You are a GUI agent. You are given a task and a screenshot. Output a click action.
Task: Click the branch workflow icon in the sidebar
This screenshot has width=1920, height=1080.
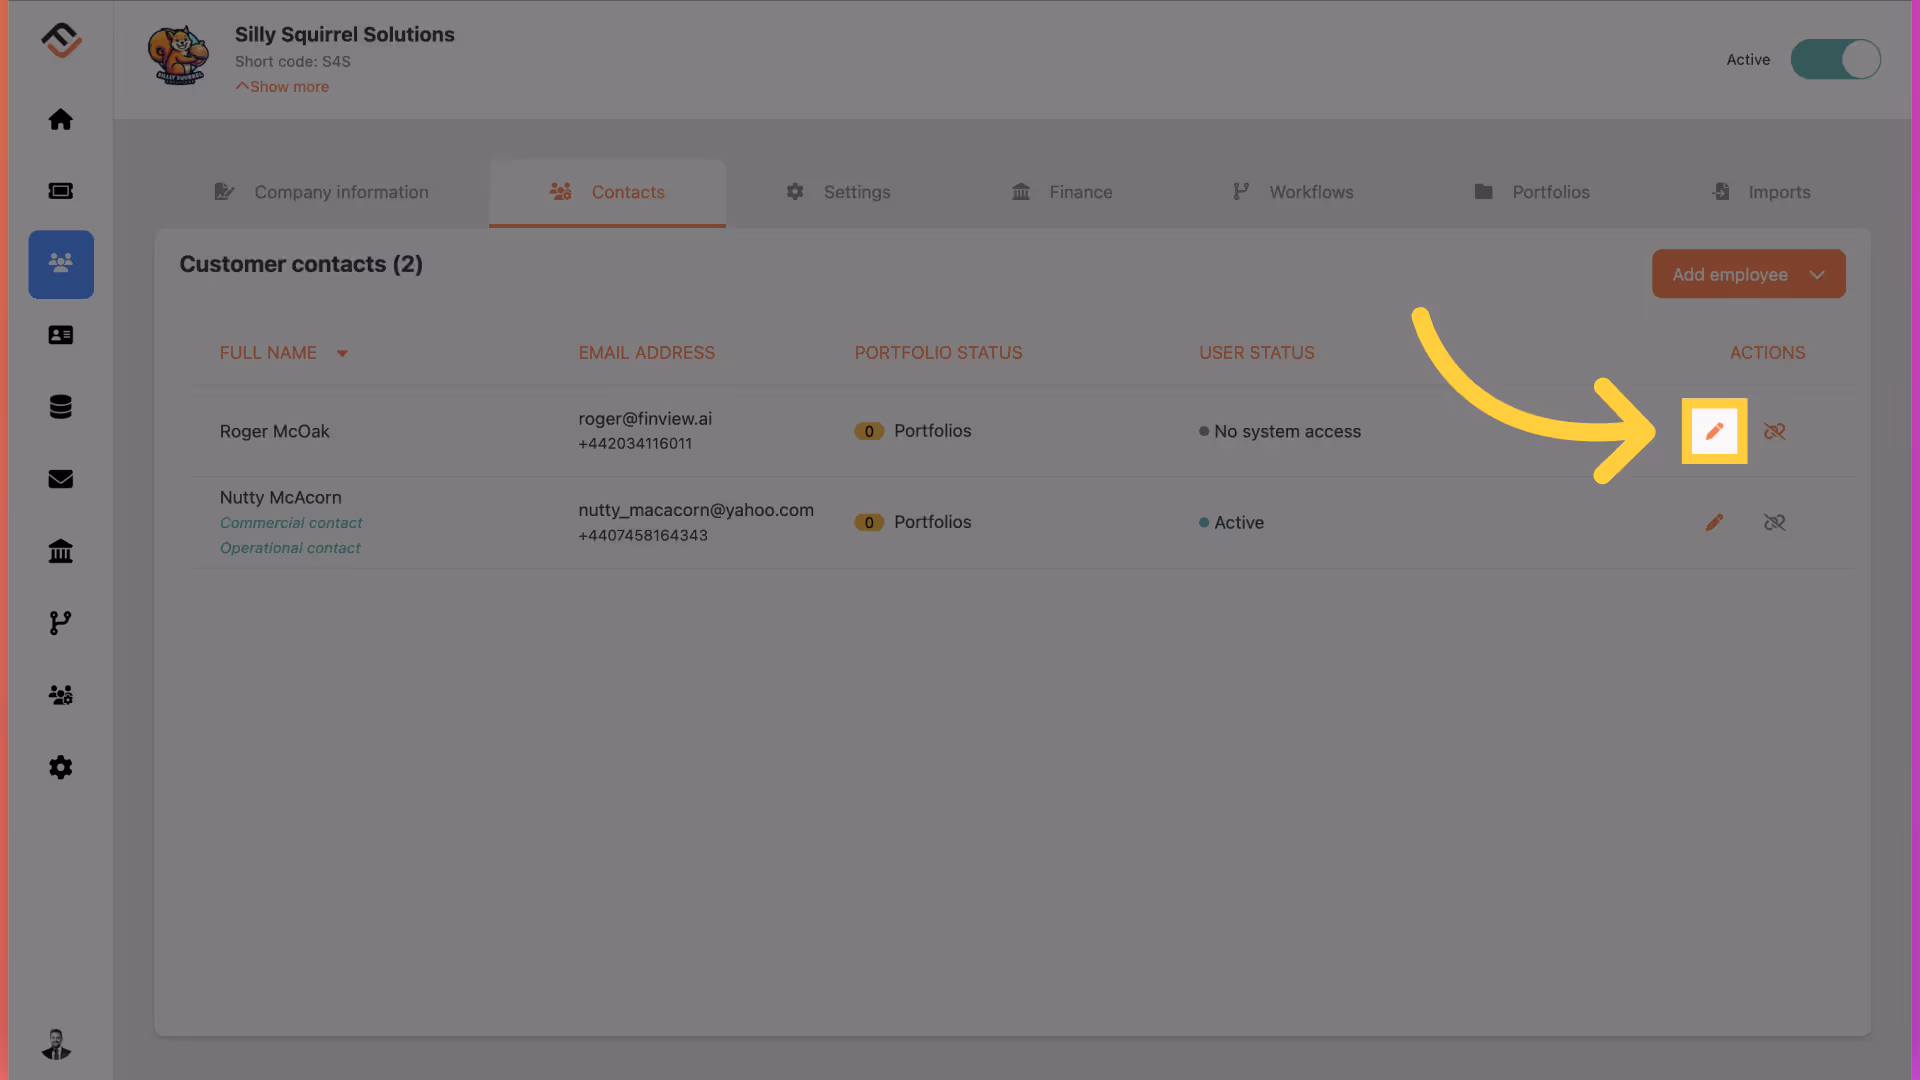point(61,623)
